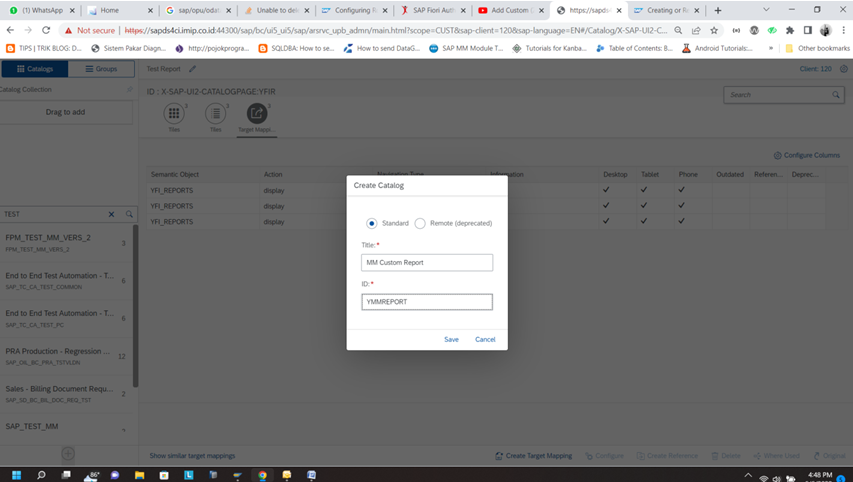Switch to the Add Custom YouTube browser tab

point(510,10)
